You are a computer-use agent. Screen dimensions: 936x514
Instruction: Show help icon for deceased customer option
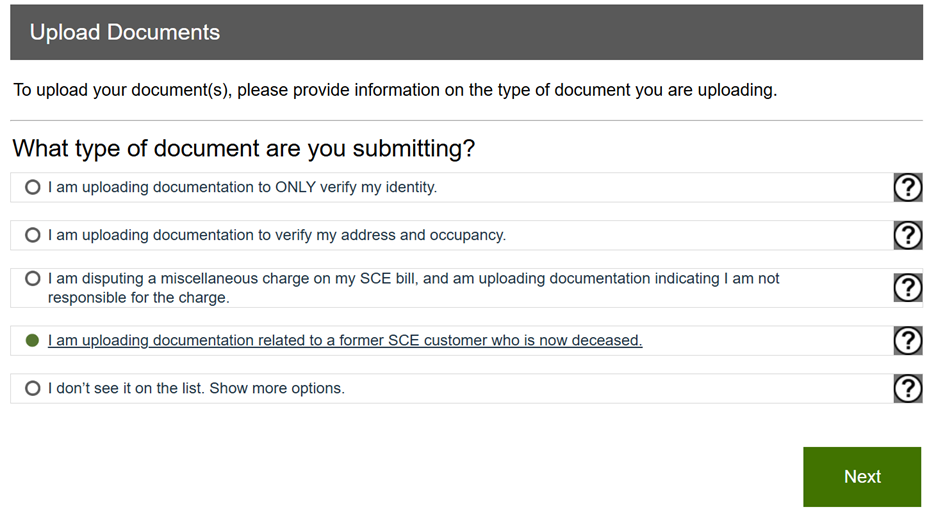907,340
